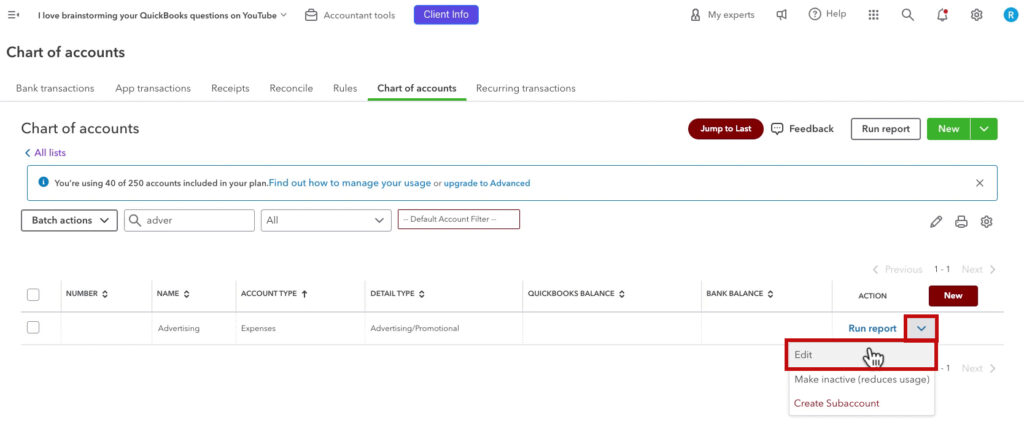Sort by ACCOUNT TYPE column arrow

[304, 294]
